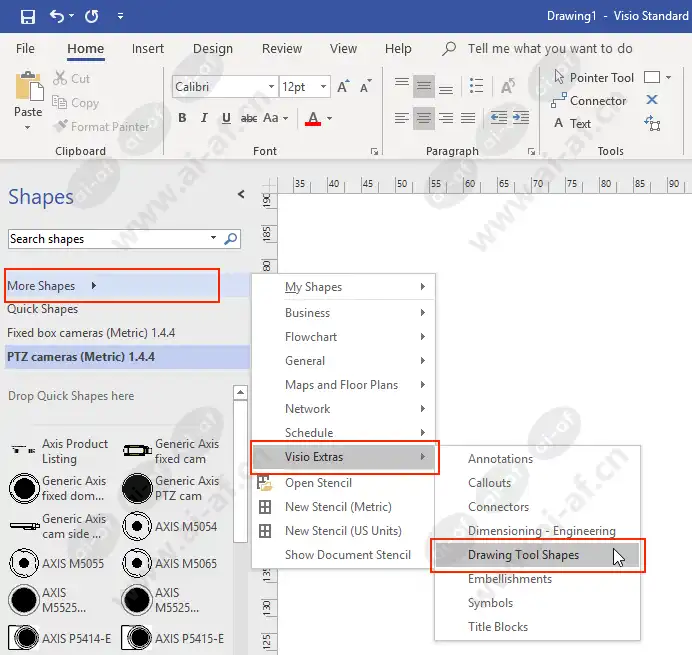Click the Search shapes magnifier icon
Screen dimensions: 692x655
pyautogui.click(x=230, y=239)
